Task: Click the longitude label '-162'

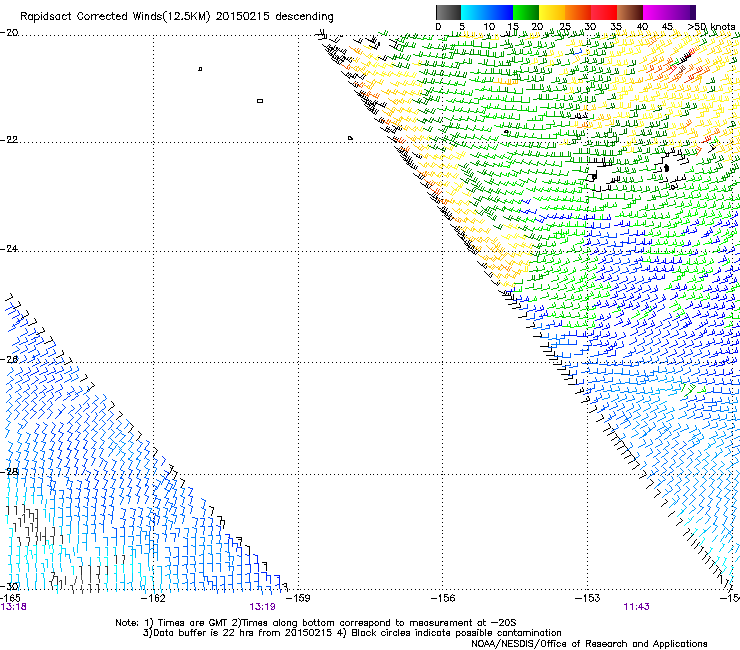Action: (153, 598)
